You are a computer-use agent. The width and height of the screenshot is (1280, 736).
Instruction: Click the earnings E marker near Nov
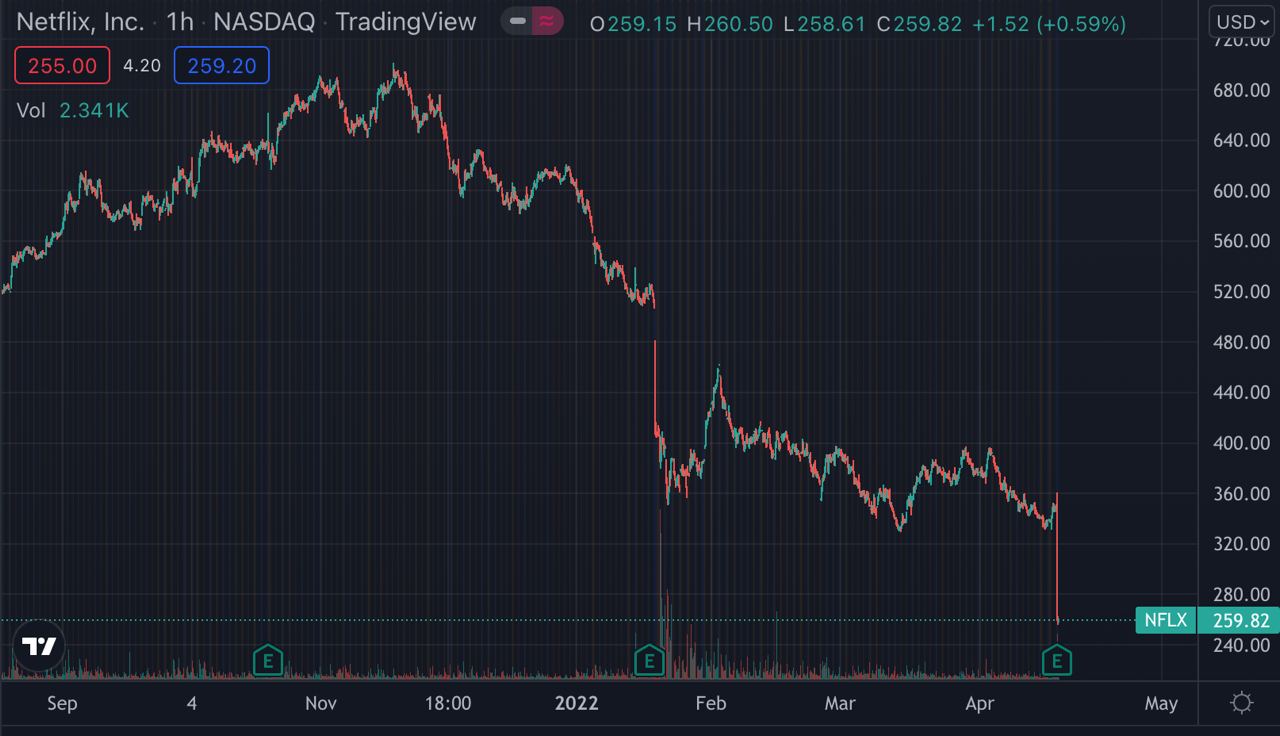267,660
